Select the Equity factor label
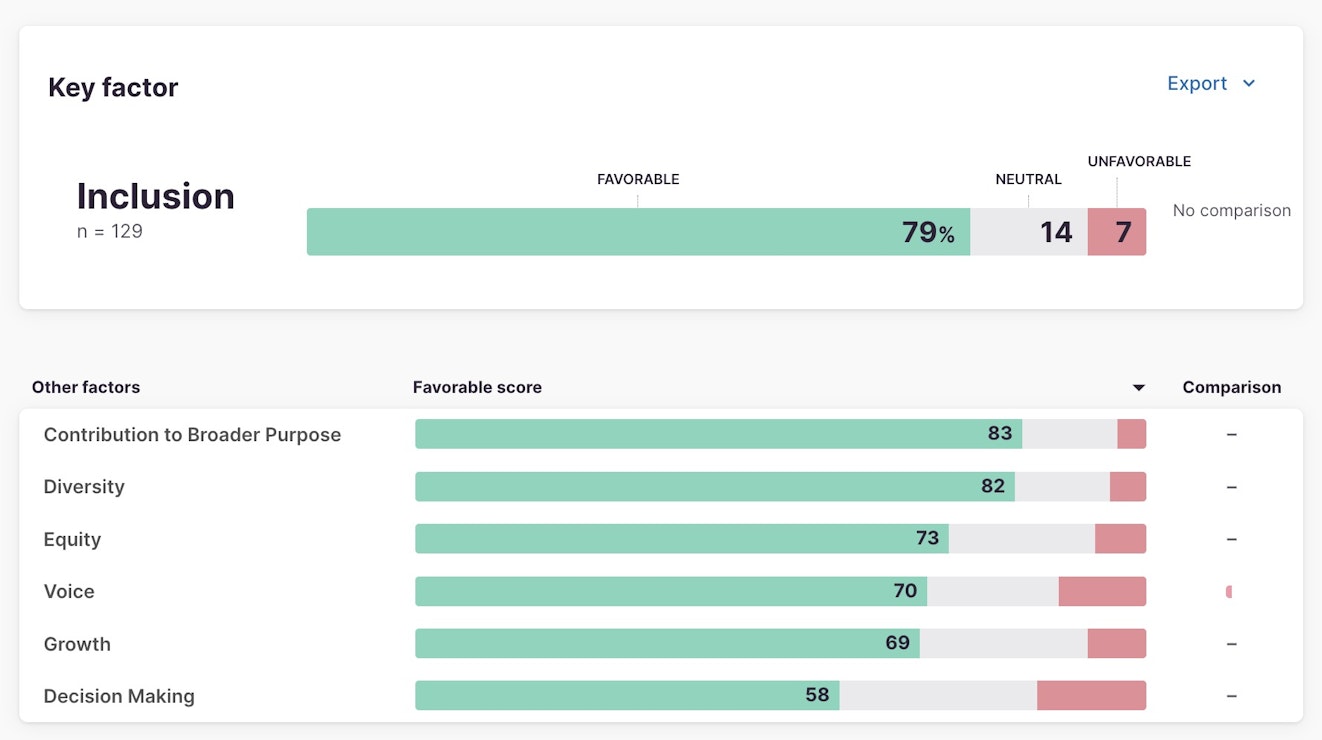 [72, 539]
